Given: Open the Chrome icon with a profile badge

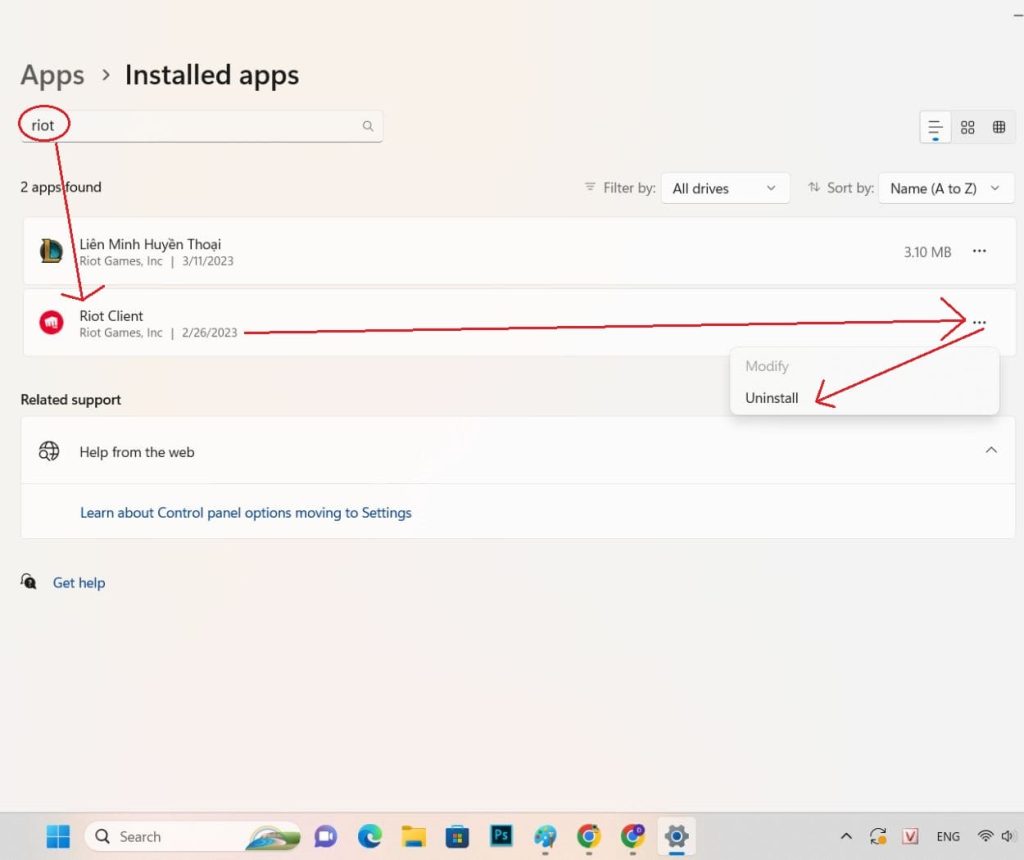Looking at the screenshot, I should [633, 836].
